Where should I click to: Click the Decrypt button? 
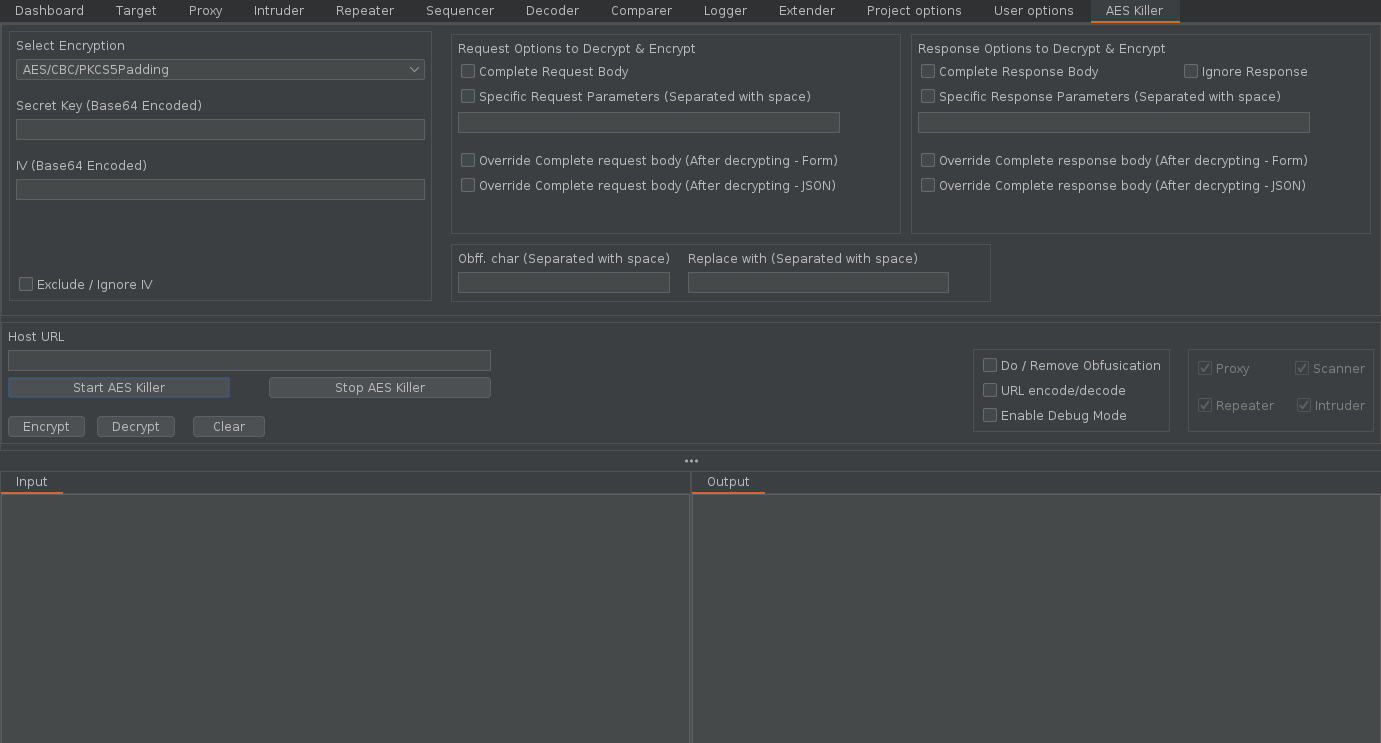coord(136,426)
